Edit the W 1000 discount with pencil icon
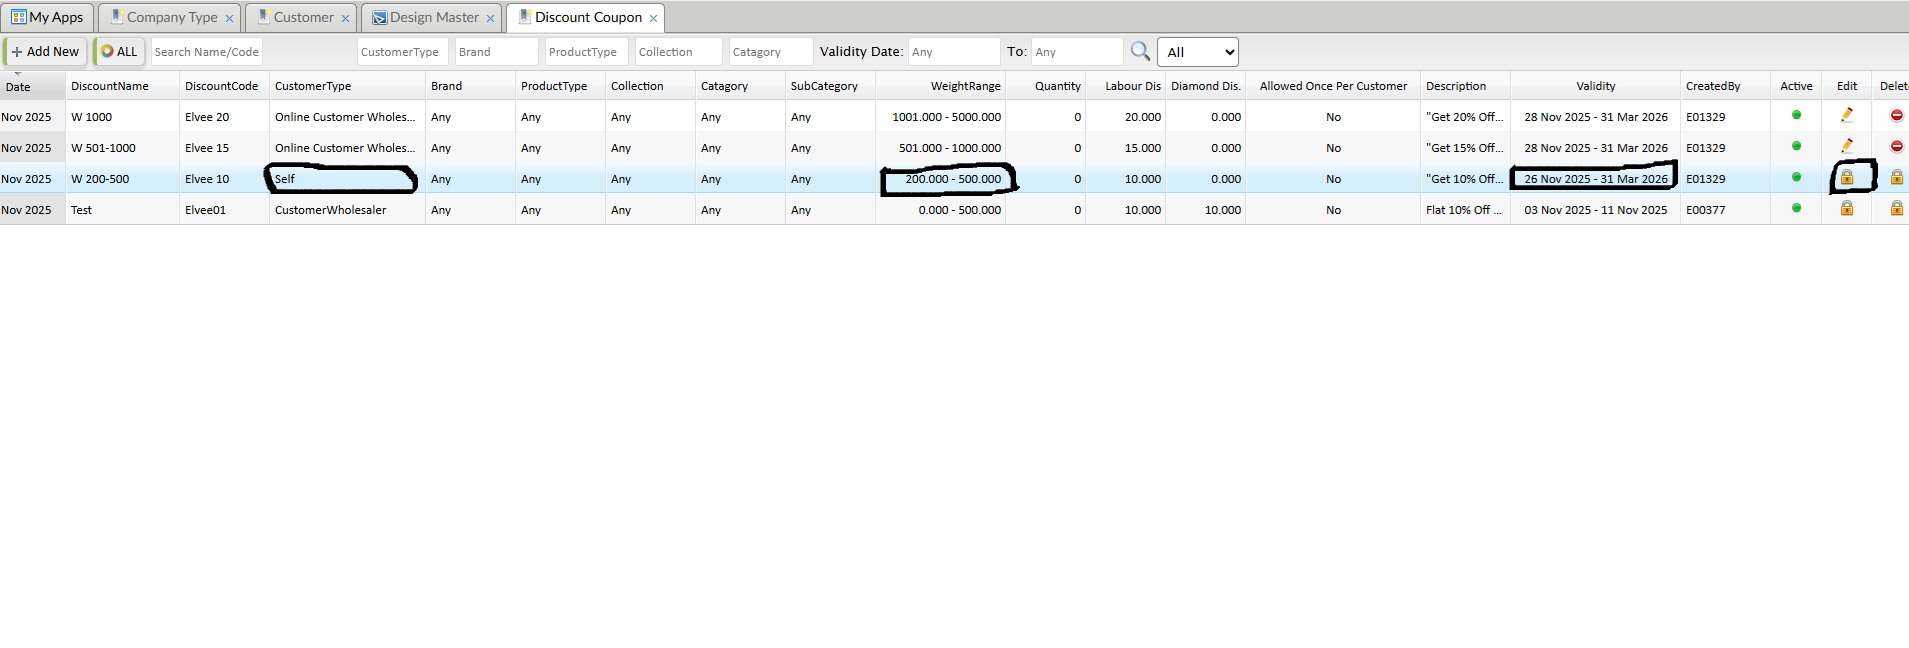Viewport: 1909px width, 648px height. pos(1847,116)
